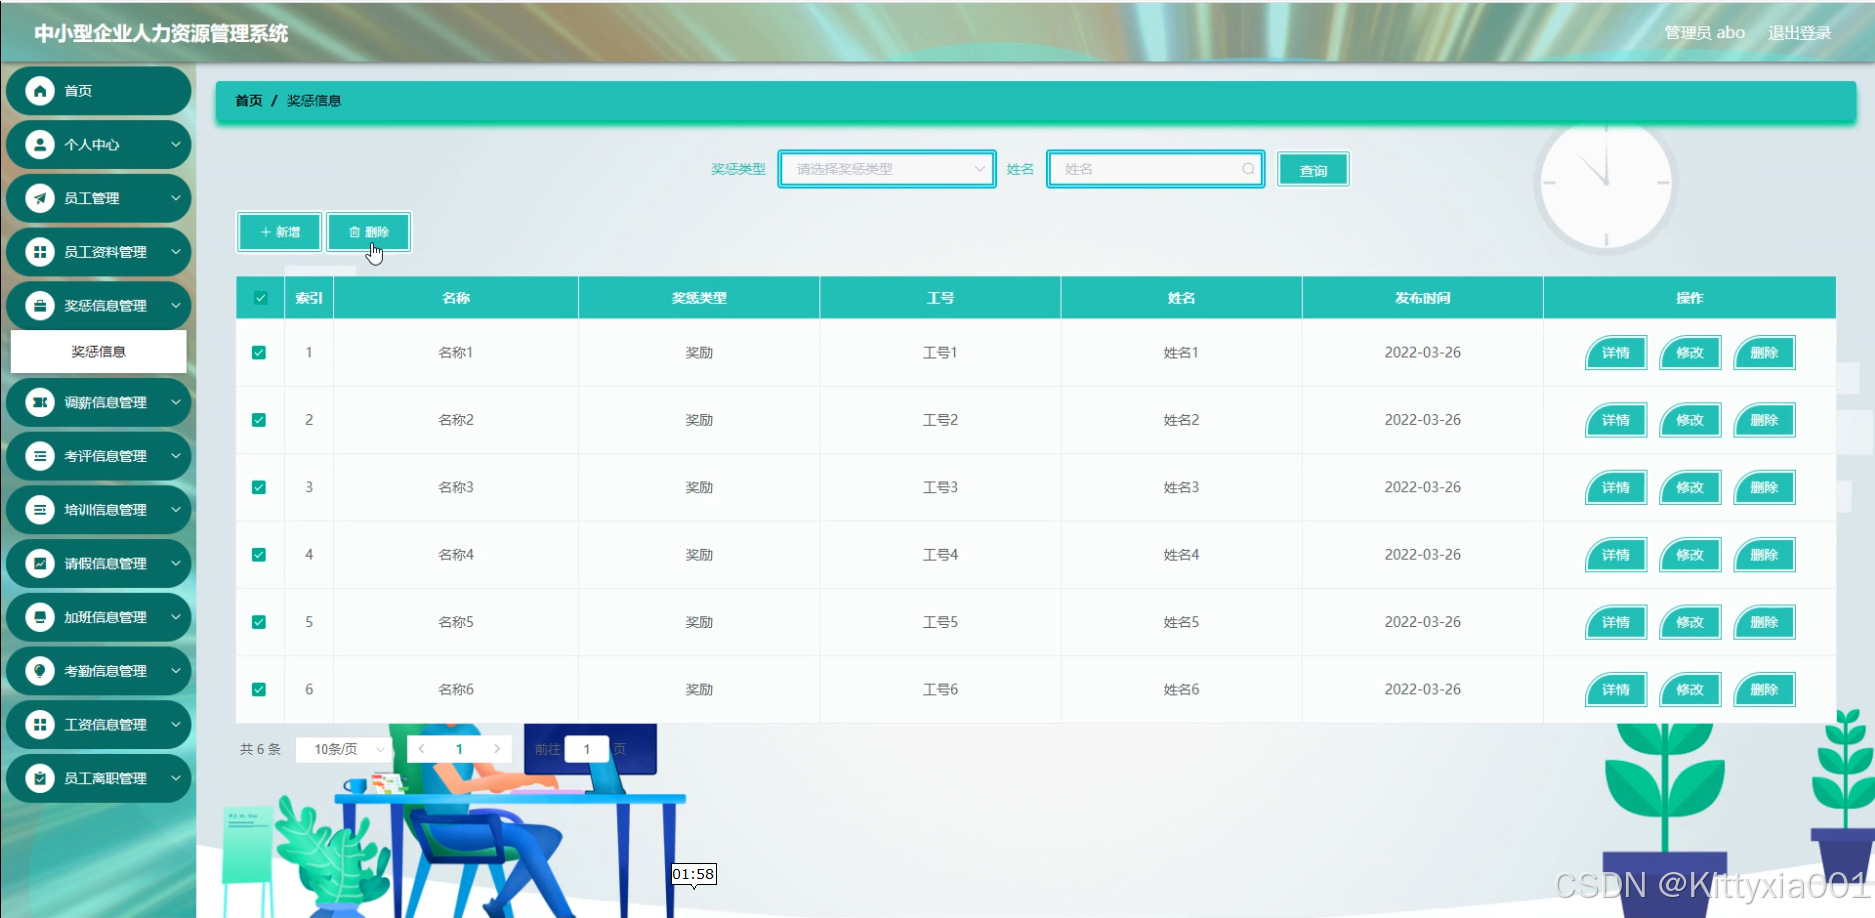Click 删除 for row 名称3

1764,488
